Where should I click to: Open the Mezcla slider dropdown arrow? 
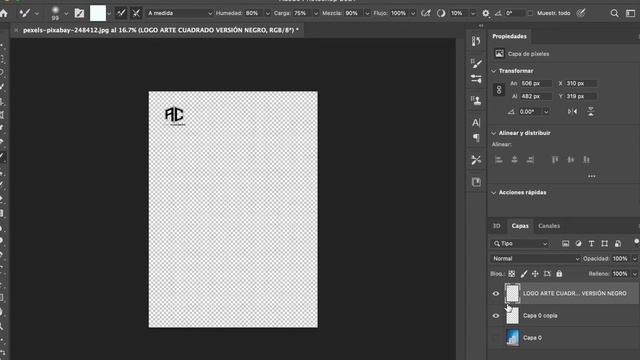coord(367,13)
